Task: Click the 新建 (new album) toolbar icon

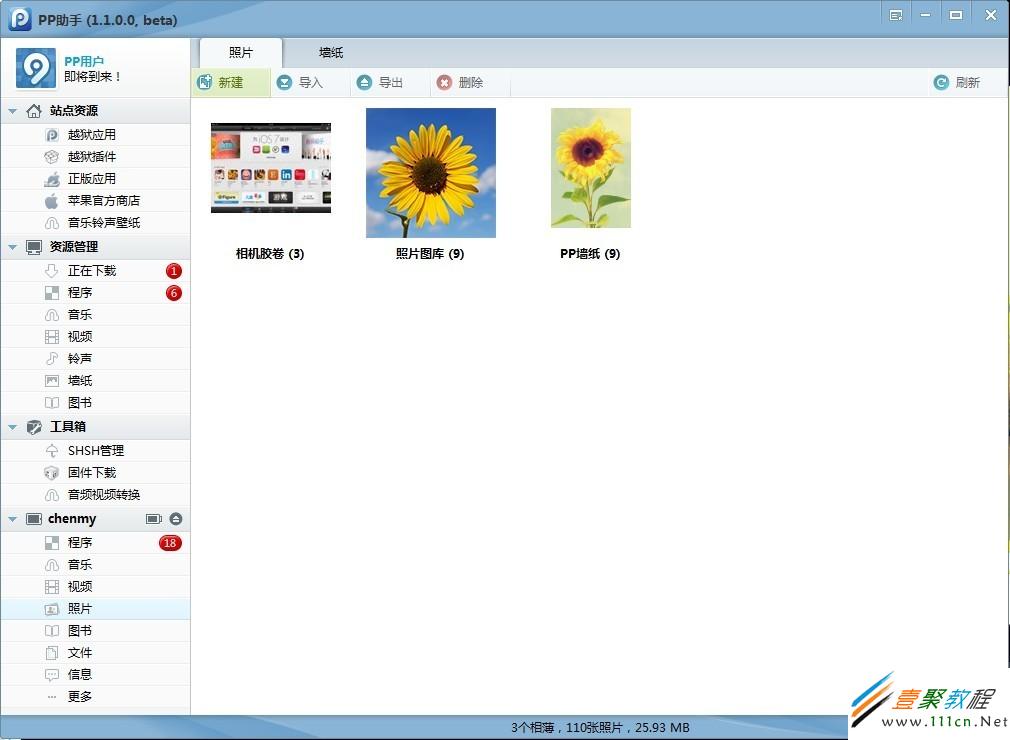Action: tap(205, 82)
